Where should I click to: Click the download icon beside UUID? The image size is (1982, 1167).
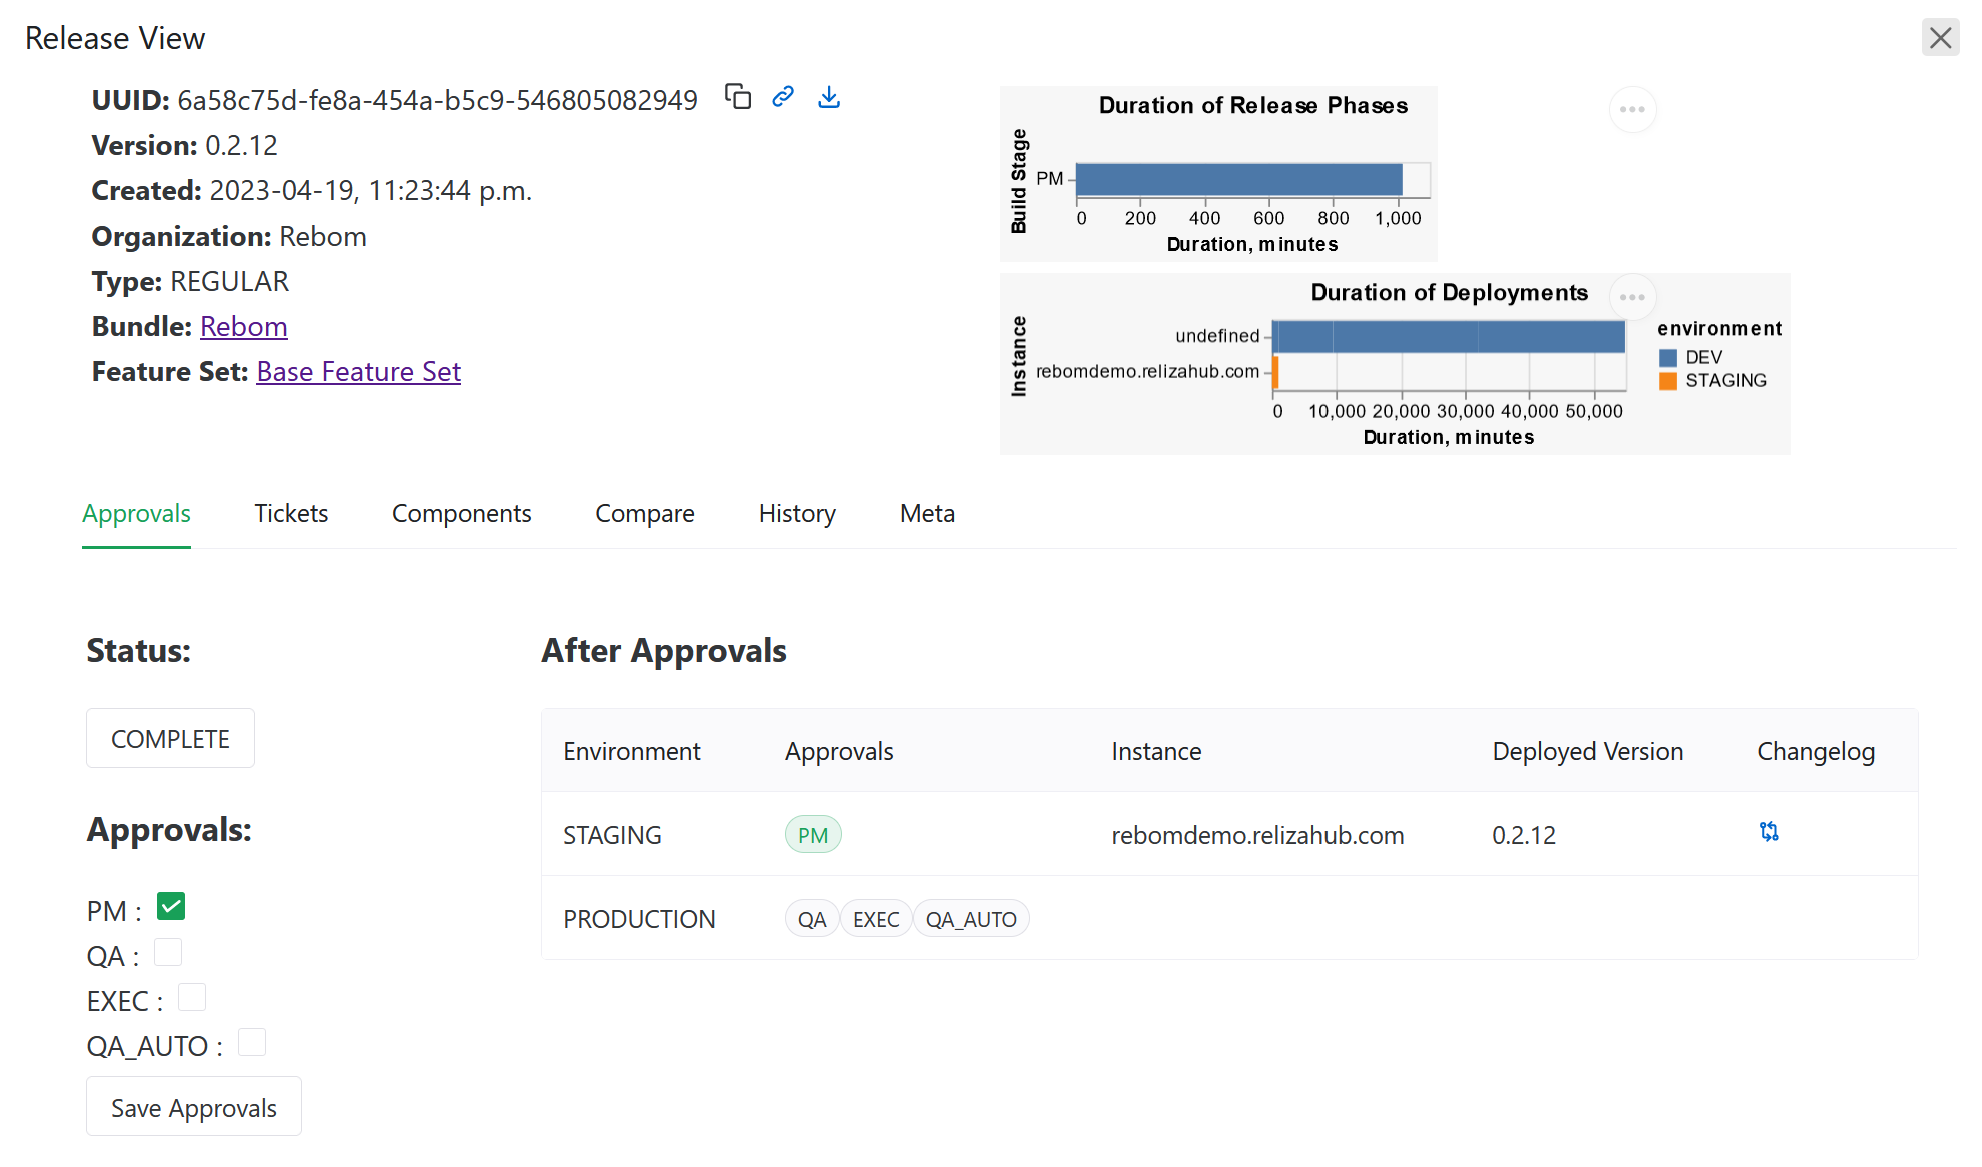pos(829,97)
